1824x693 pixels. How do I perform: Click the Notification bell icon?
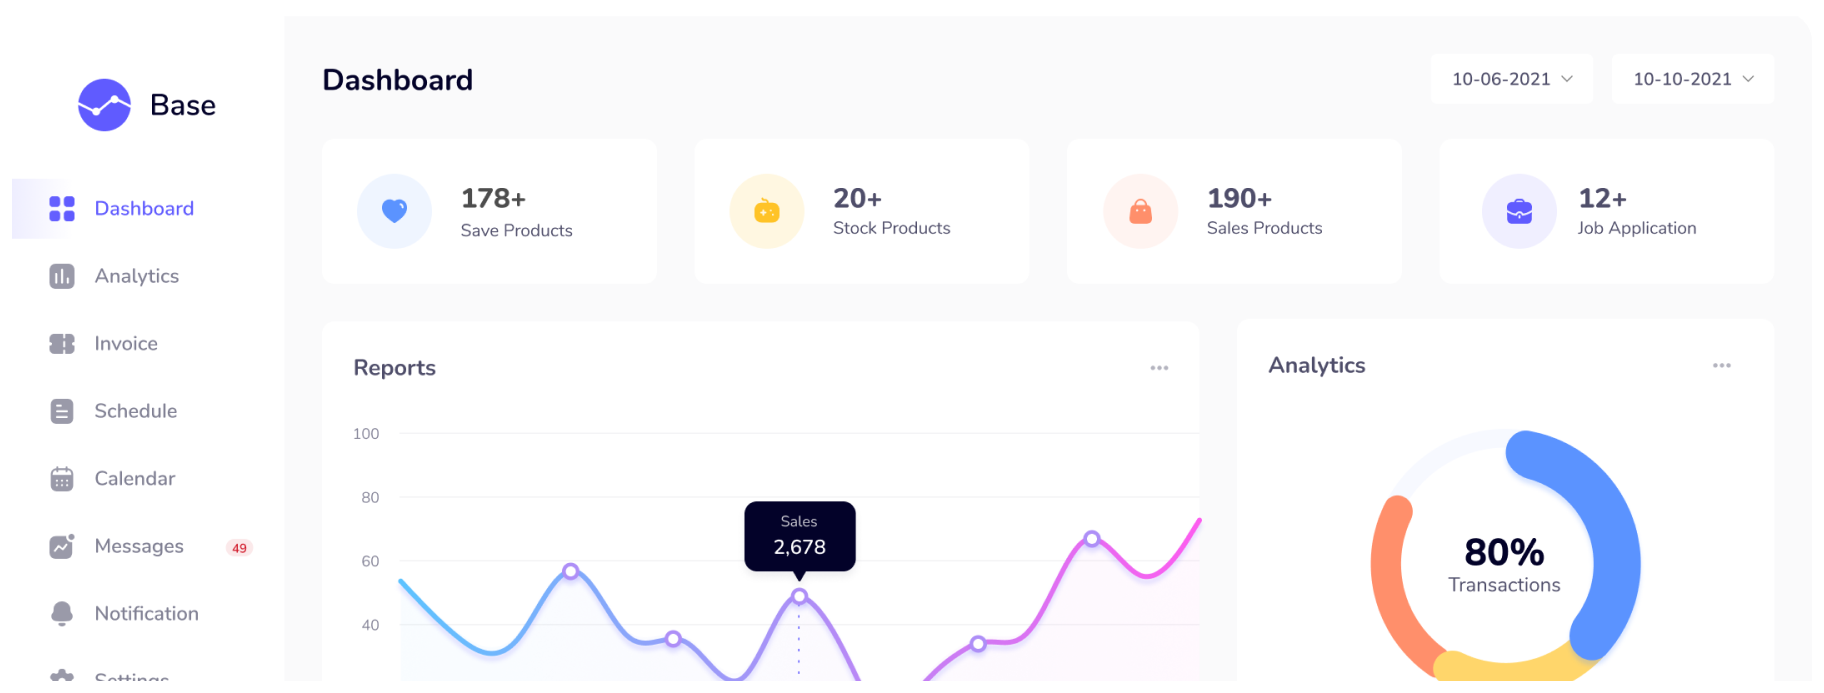tap(62, 613)
